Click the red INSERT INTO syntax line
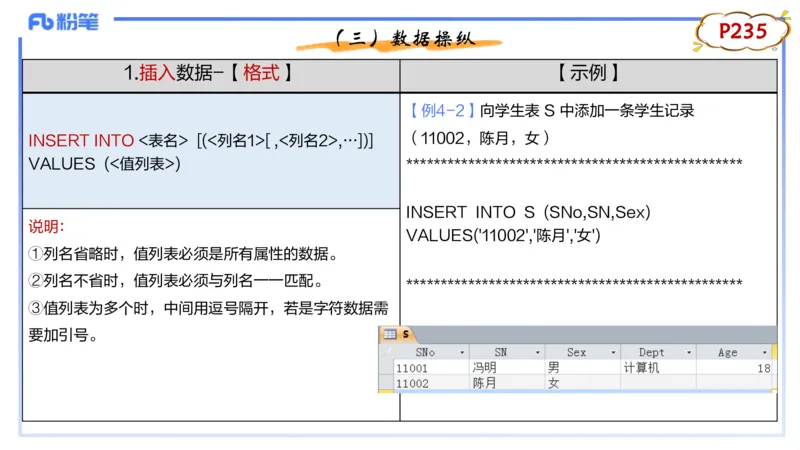 click(201, 140)
